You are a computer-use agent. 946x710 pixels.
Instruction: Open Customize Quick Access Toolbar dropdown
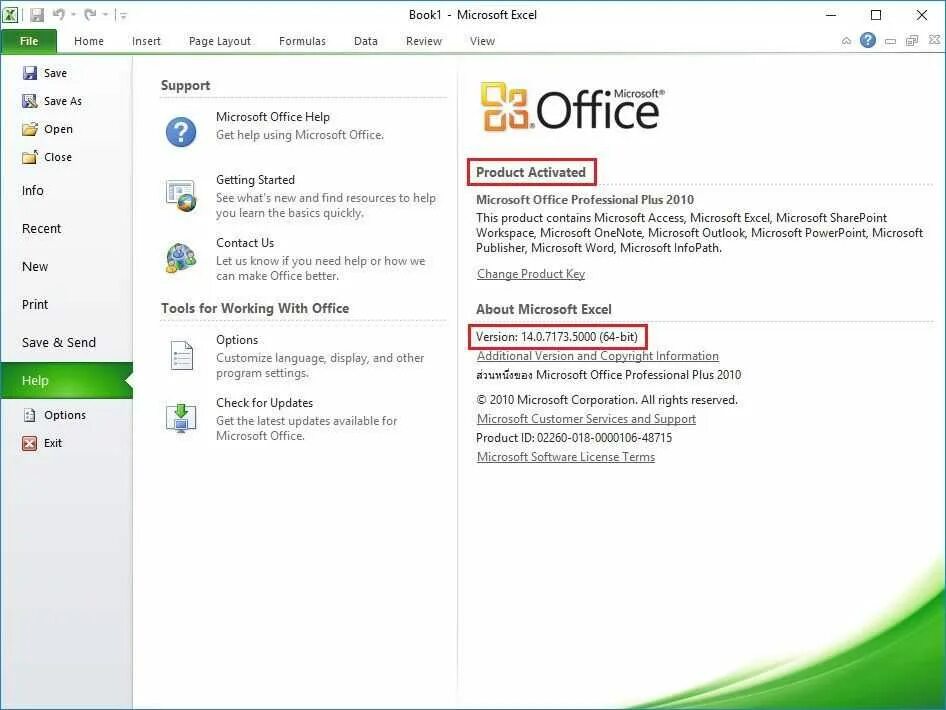pyautogui.click(x=122, y=16)
